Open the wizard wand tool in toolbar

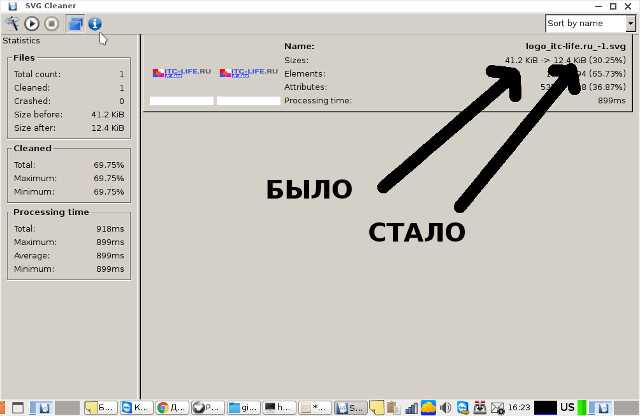tap(13, 24)
